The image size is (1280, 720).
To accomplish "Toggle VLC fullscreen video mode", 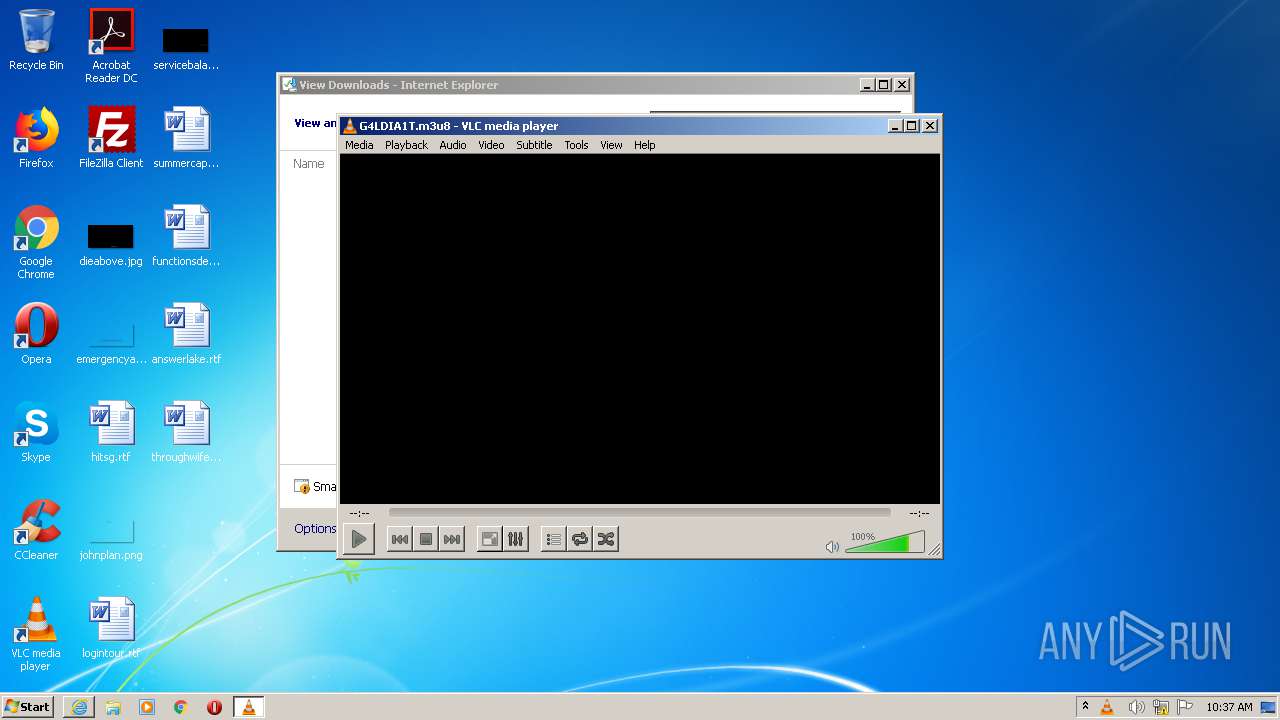I will pyautogui.click(x=490, y=539).
